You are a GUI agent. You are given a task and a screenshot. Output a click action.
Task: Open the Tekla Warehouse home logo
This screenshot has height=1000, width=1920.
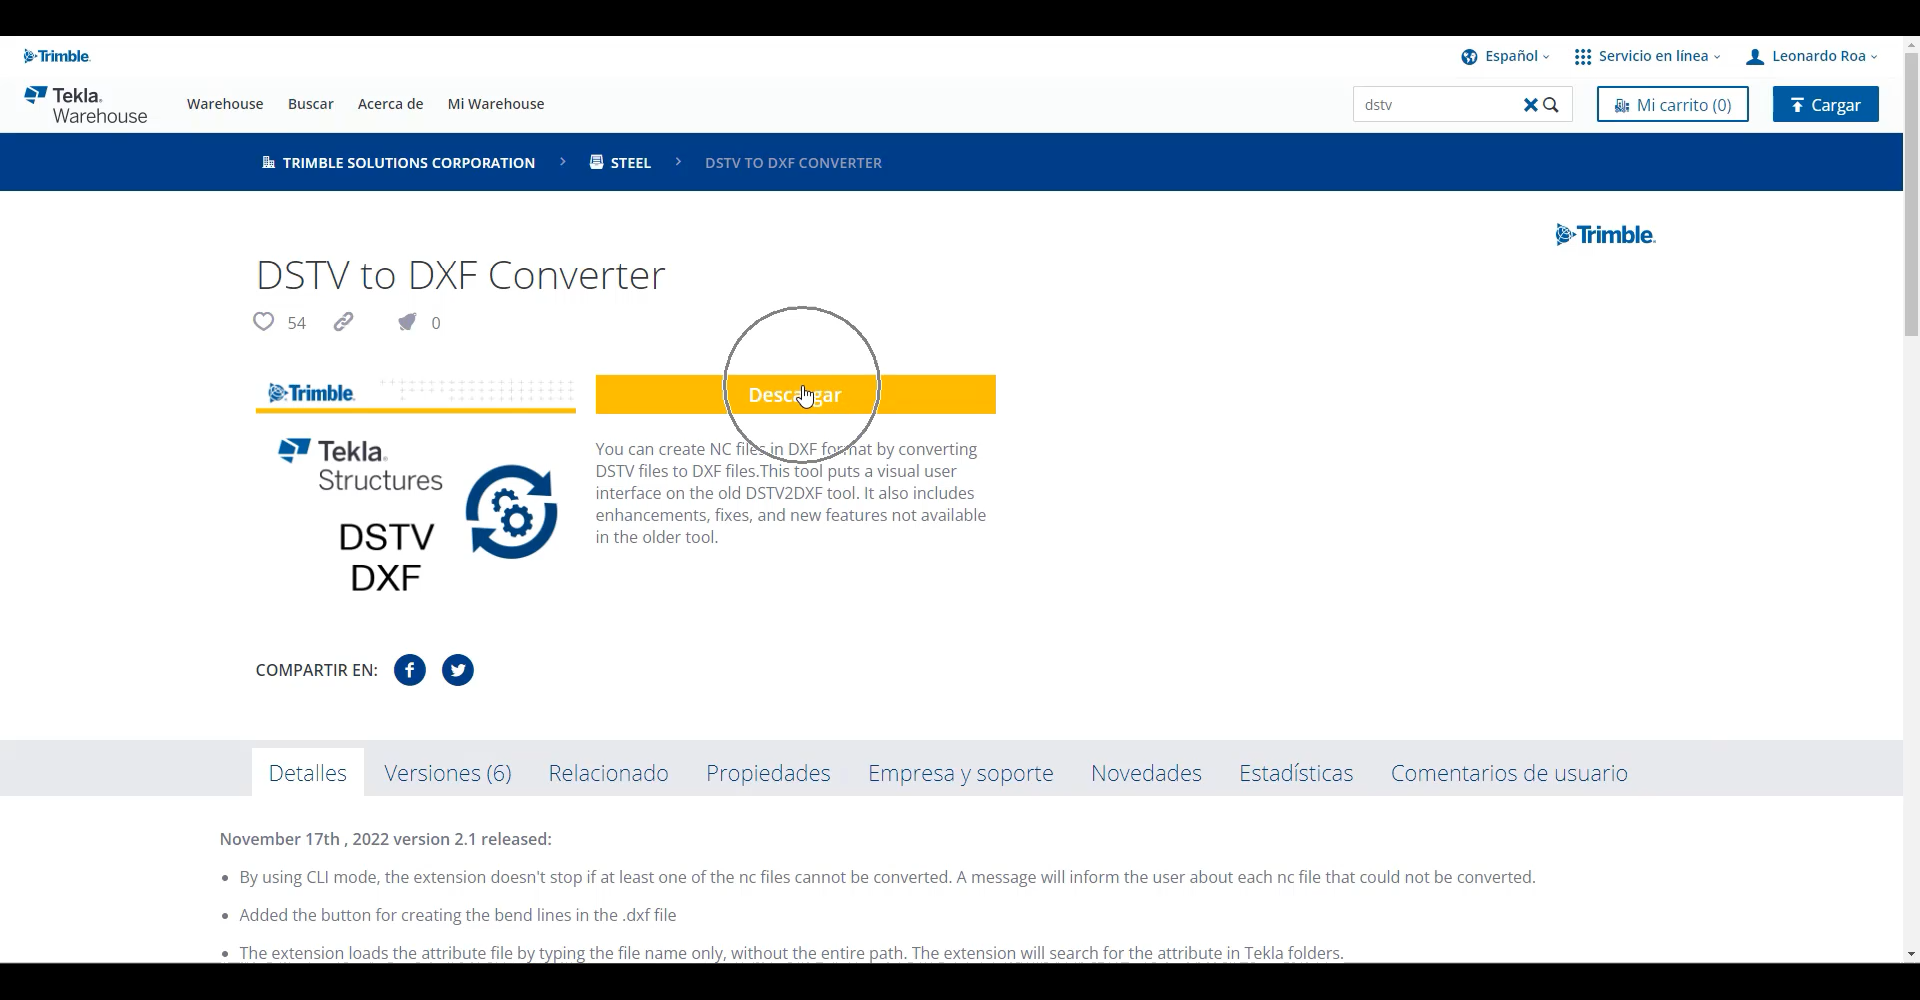tap(86, 105)
